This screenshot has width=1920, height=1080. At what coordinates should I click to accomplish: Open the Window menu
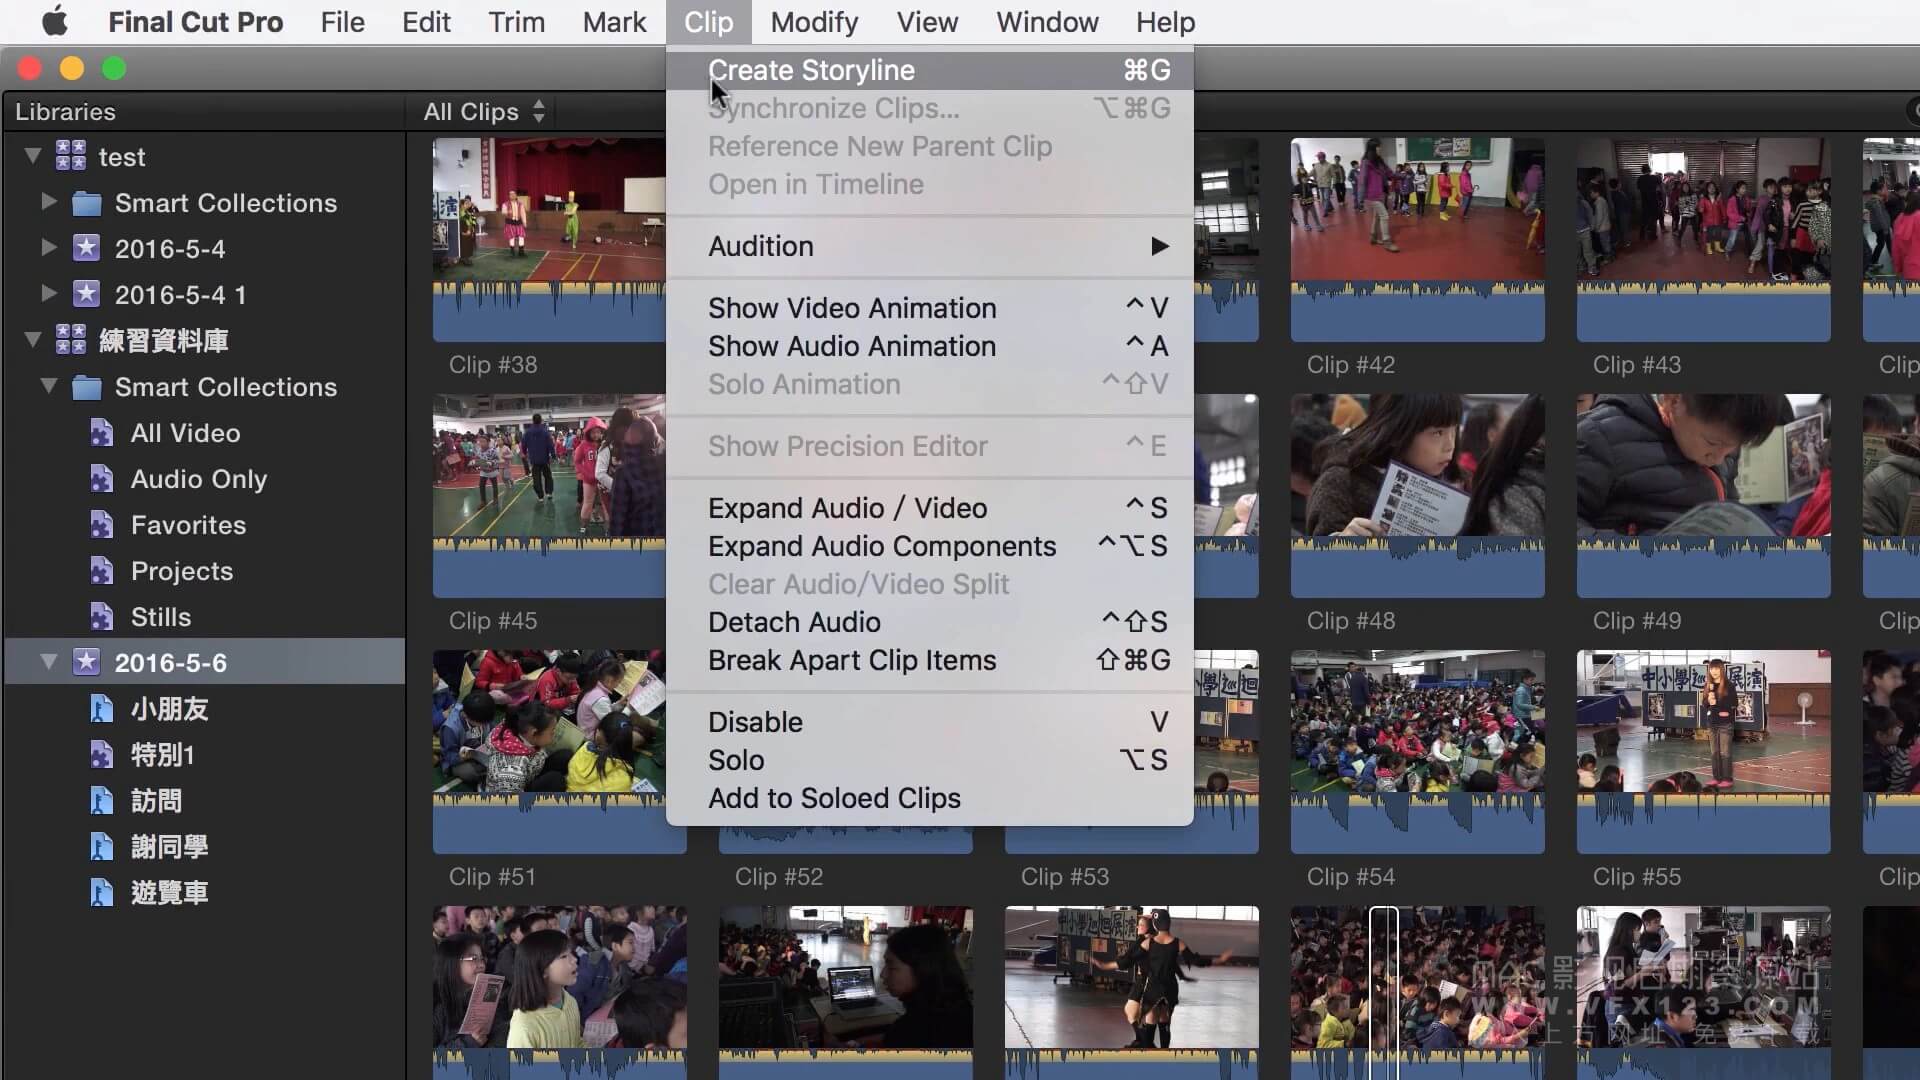pos(1047,22)
